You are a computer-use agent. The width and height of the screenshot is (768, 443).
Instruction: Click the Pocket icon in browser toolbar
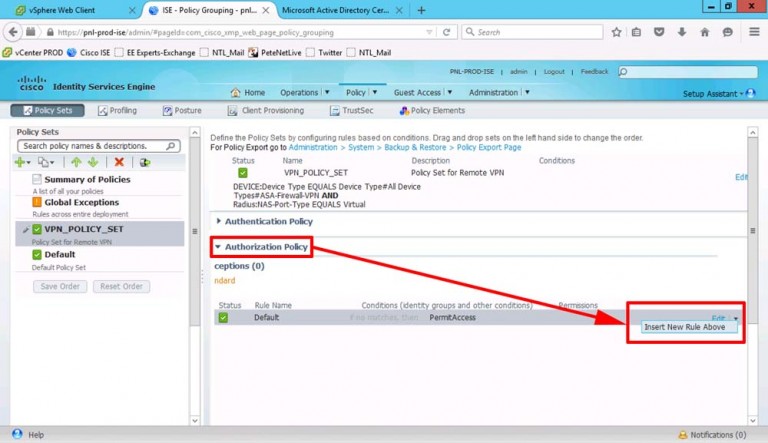(x=659, y=32)
